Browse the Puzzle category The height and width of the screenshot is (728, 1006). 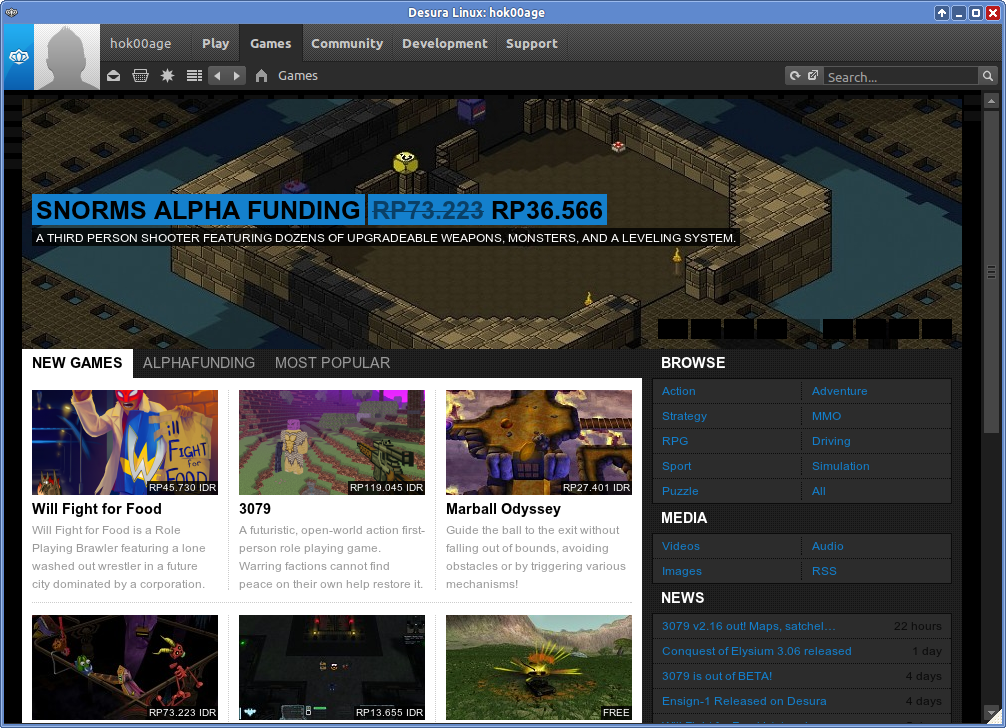[x=680, y=491]
